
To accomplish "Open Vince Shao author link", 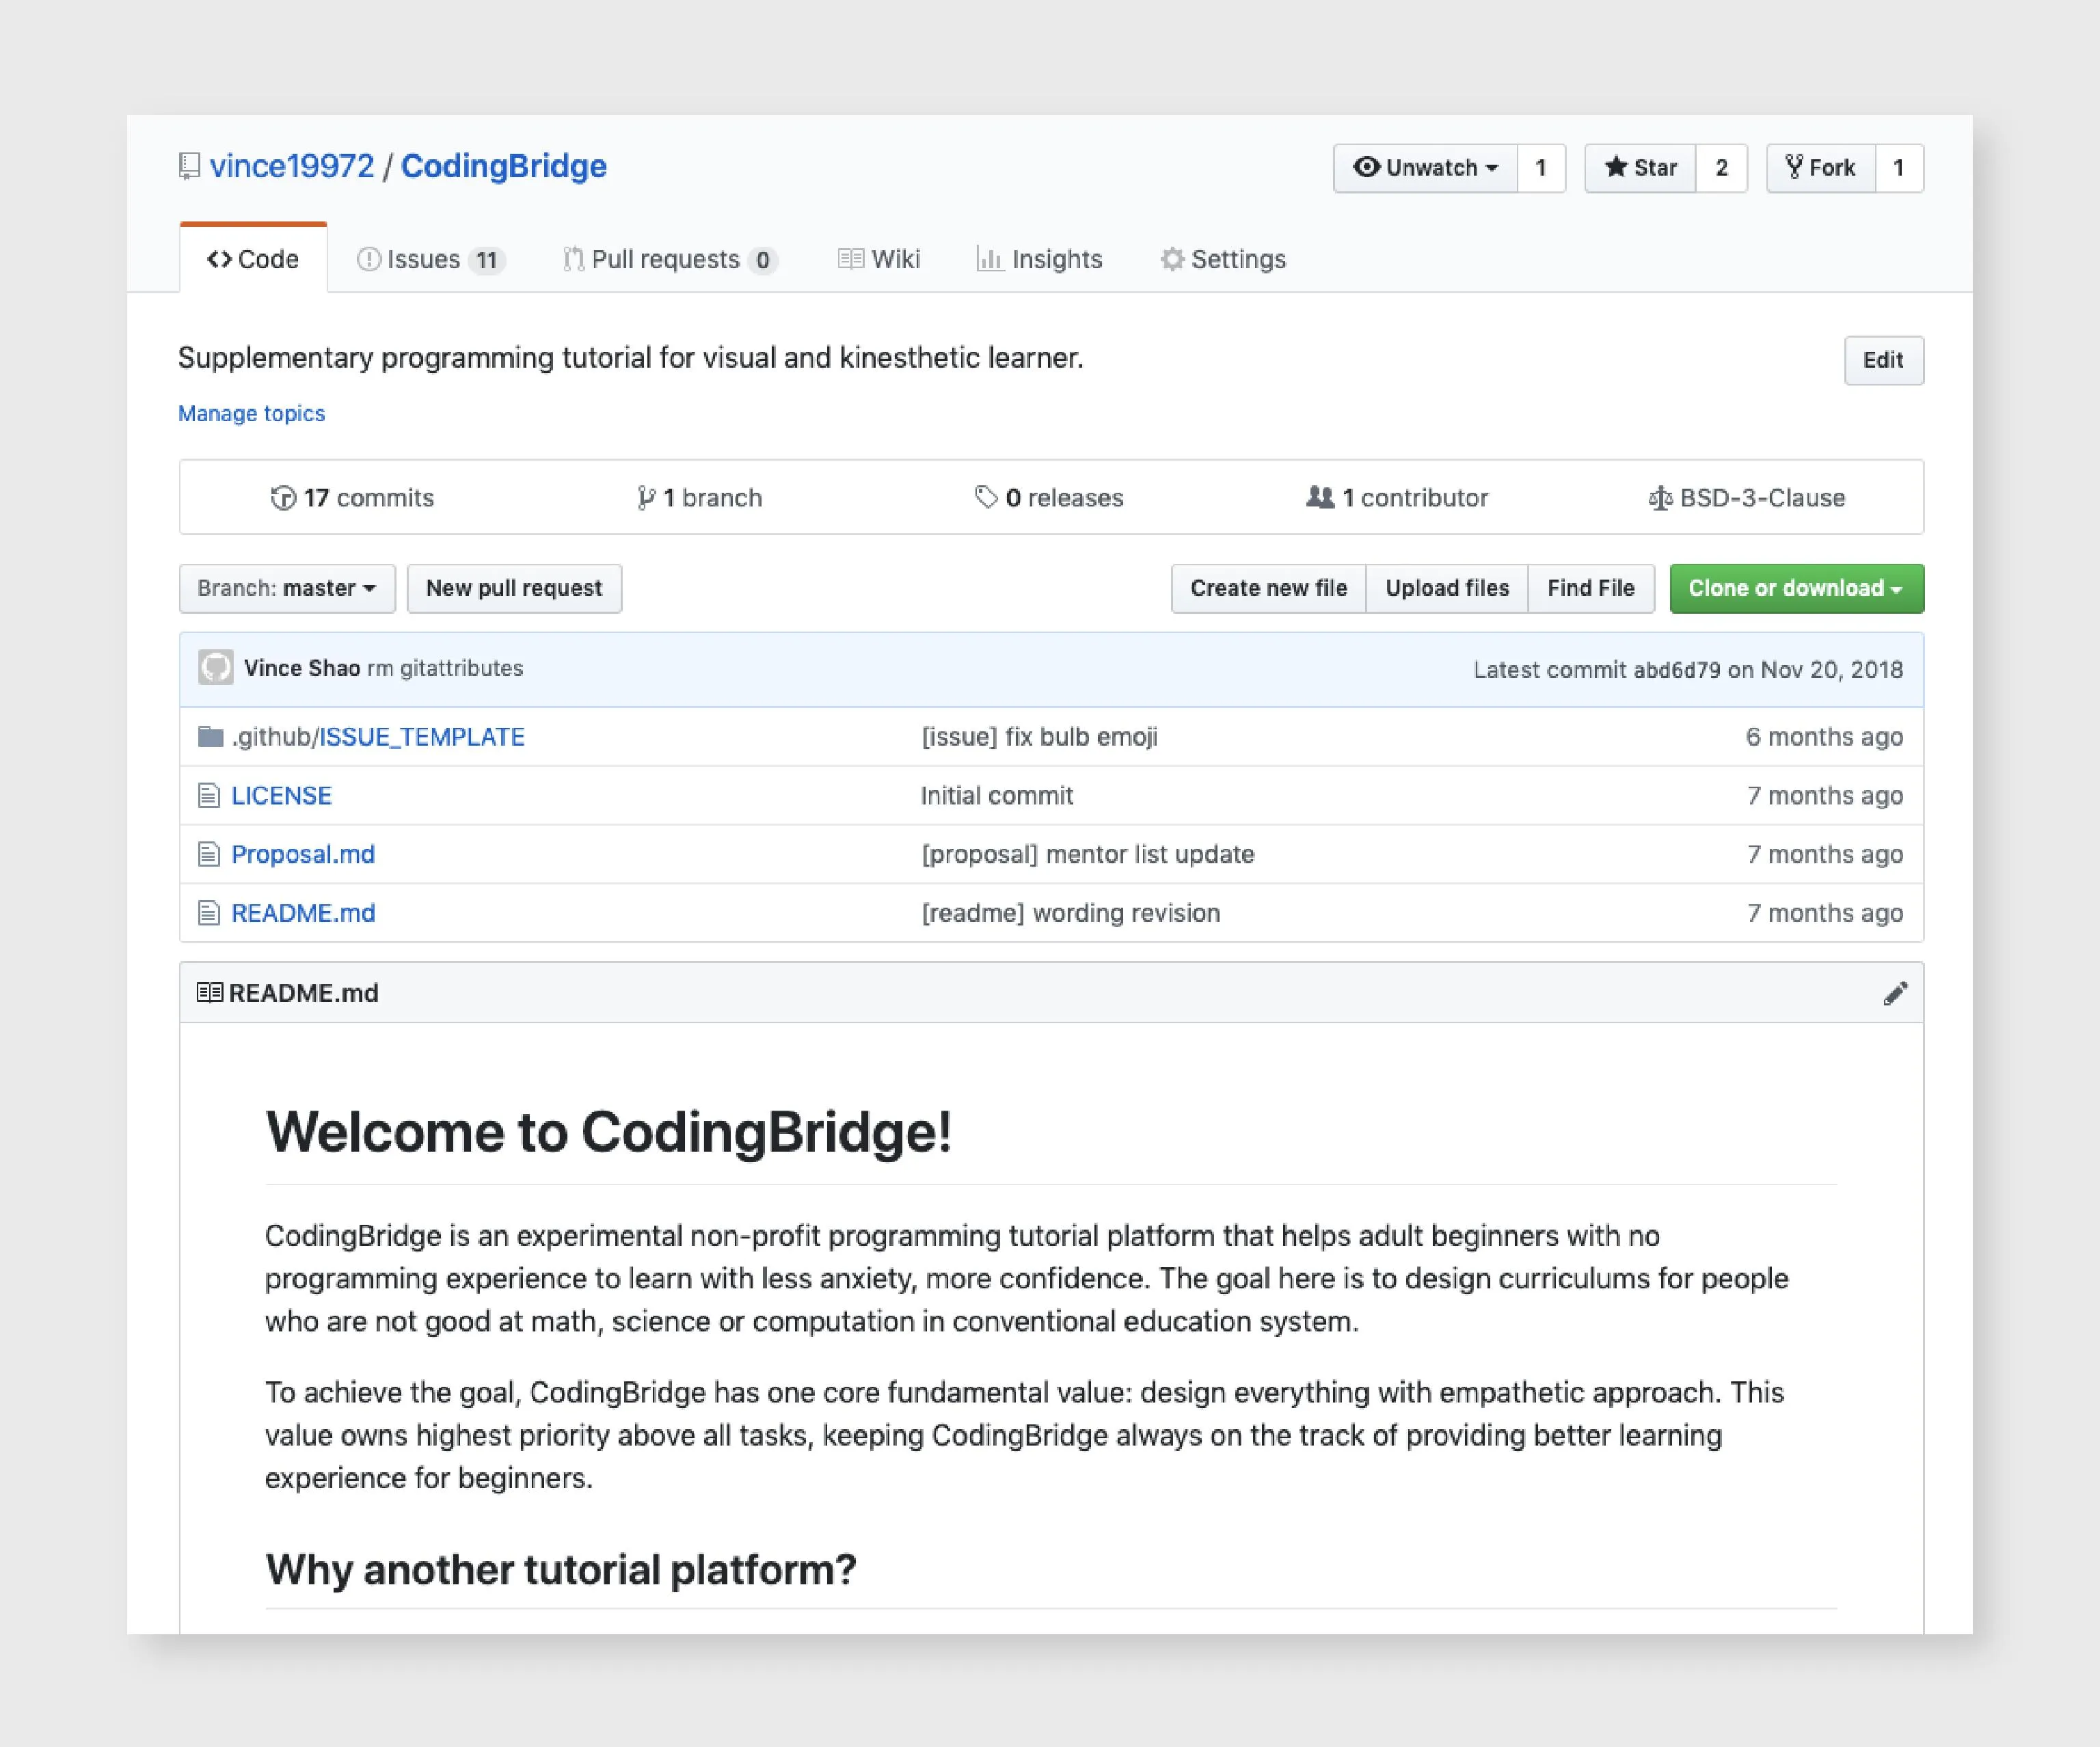I will pyautogui.click(x=302, y=668).
